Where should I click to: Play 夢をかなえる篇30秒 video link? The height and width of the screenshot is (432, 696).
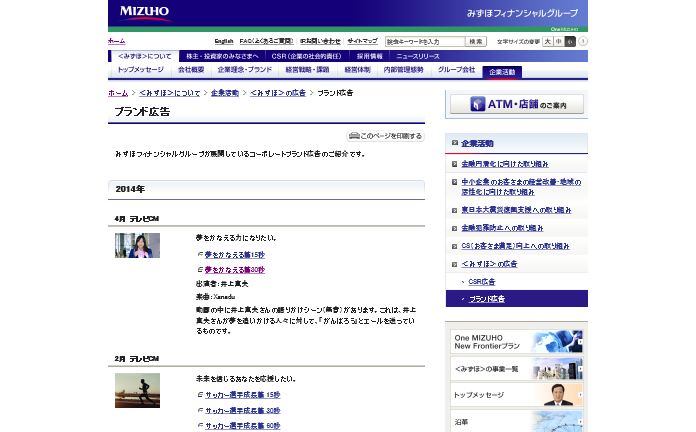click(234, 270)
